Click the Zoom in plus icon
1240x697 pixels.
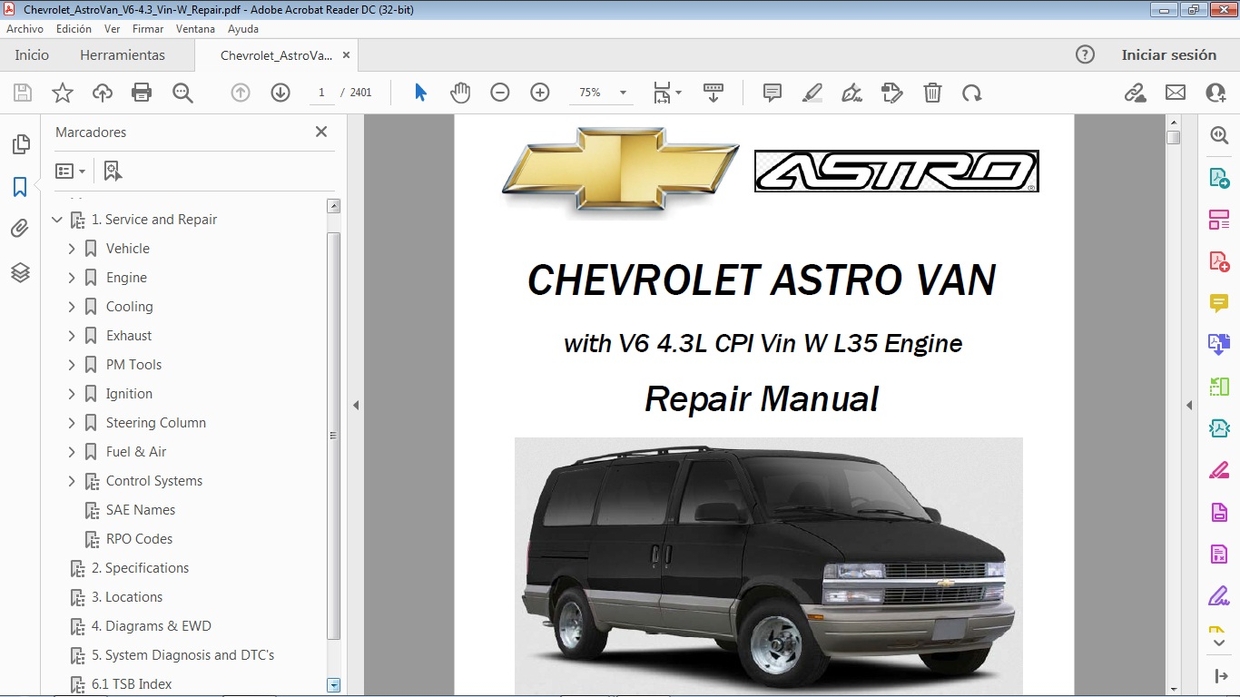point(540,93)
